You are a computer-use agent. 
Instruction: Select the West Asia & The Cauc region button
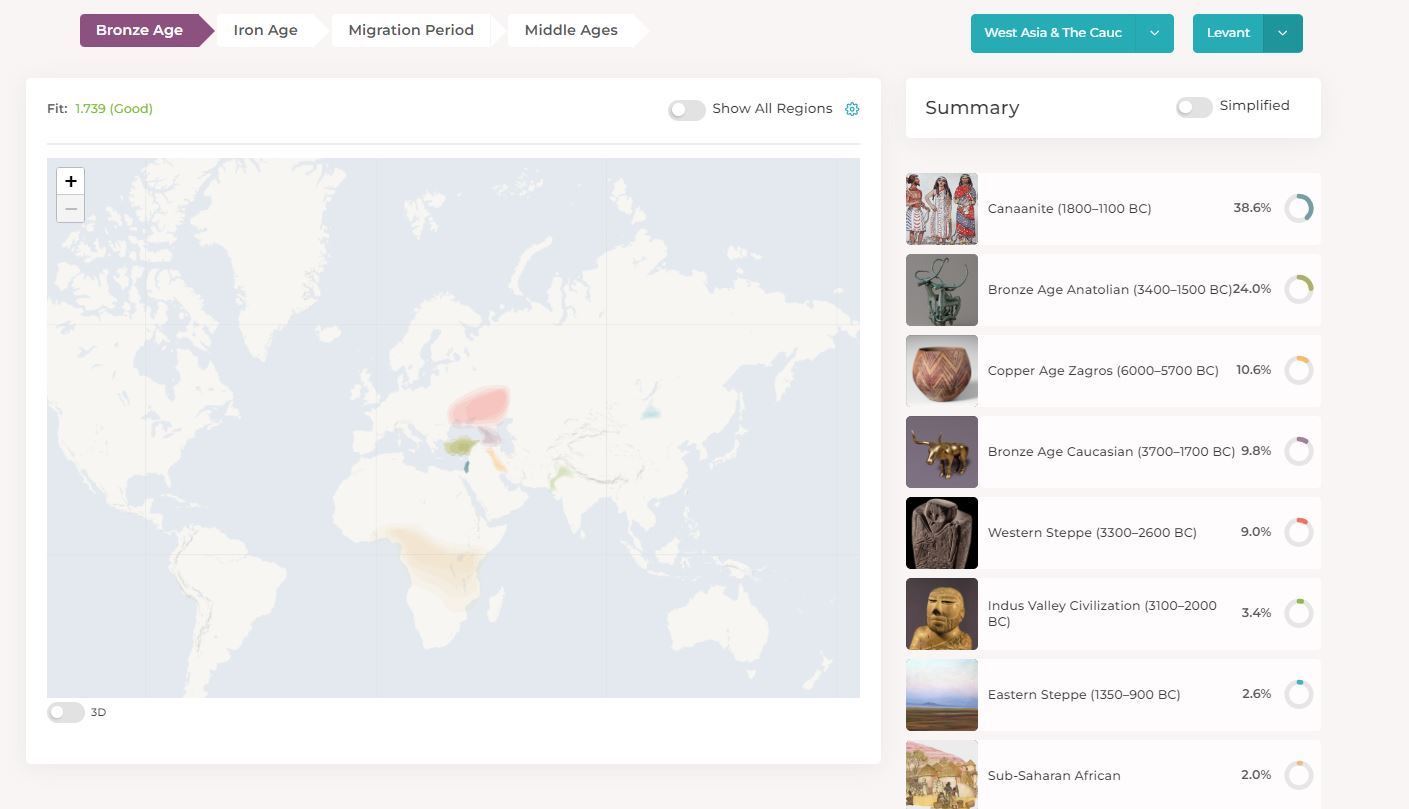1053,33
